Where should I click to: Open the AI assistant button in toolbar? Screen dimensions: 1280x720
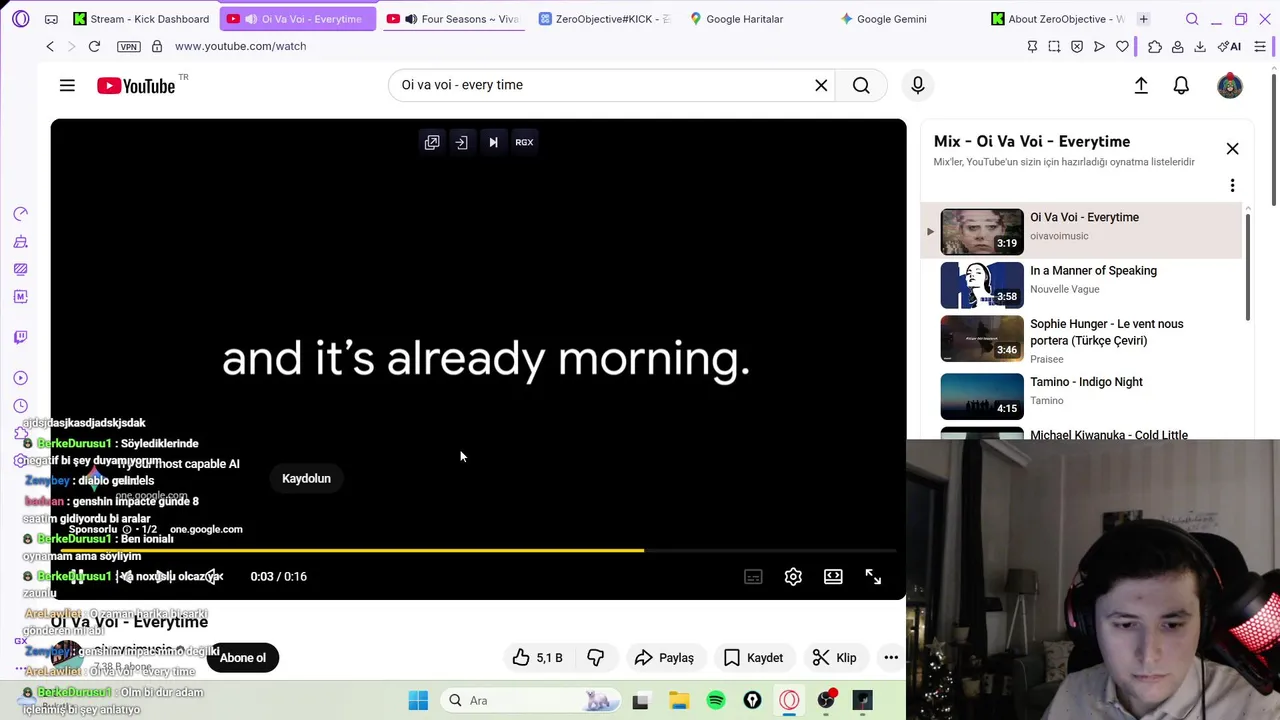pos(1230,46)
